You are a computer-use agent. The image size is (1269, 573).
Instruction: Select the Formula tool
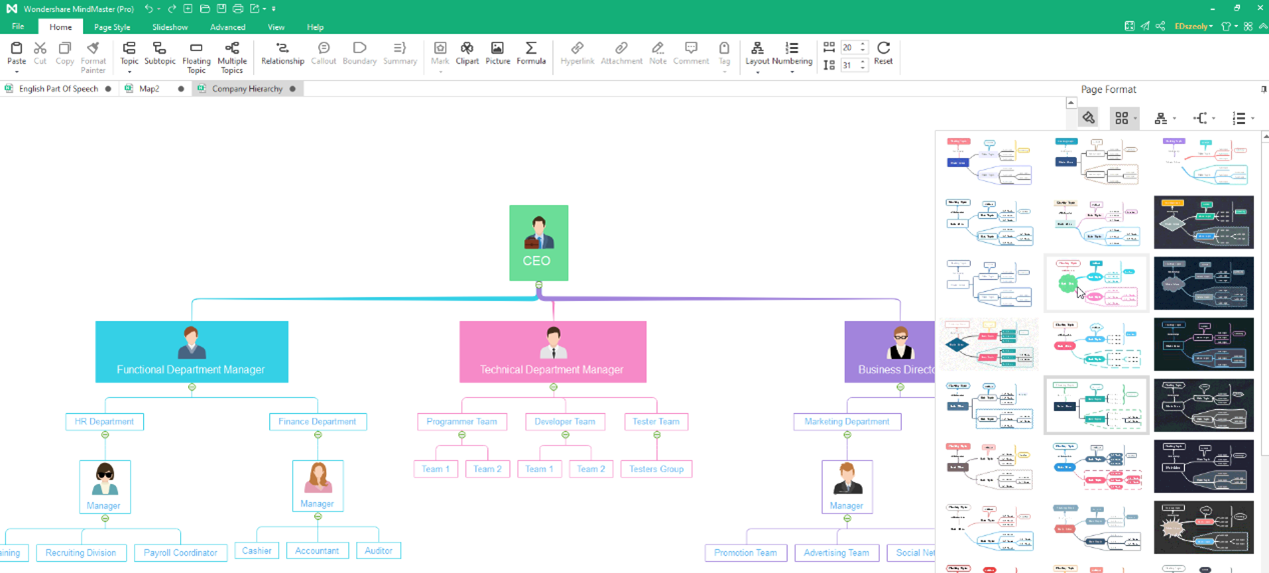(x=531, y=53)
